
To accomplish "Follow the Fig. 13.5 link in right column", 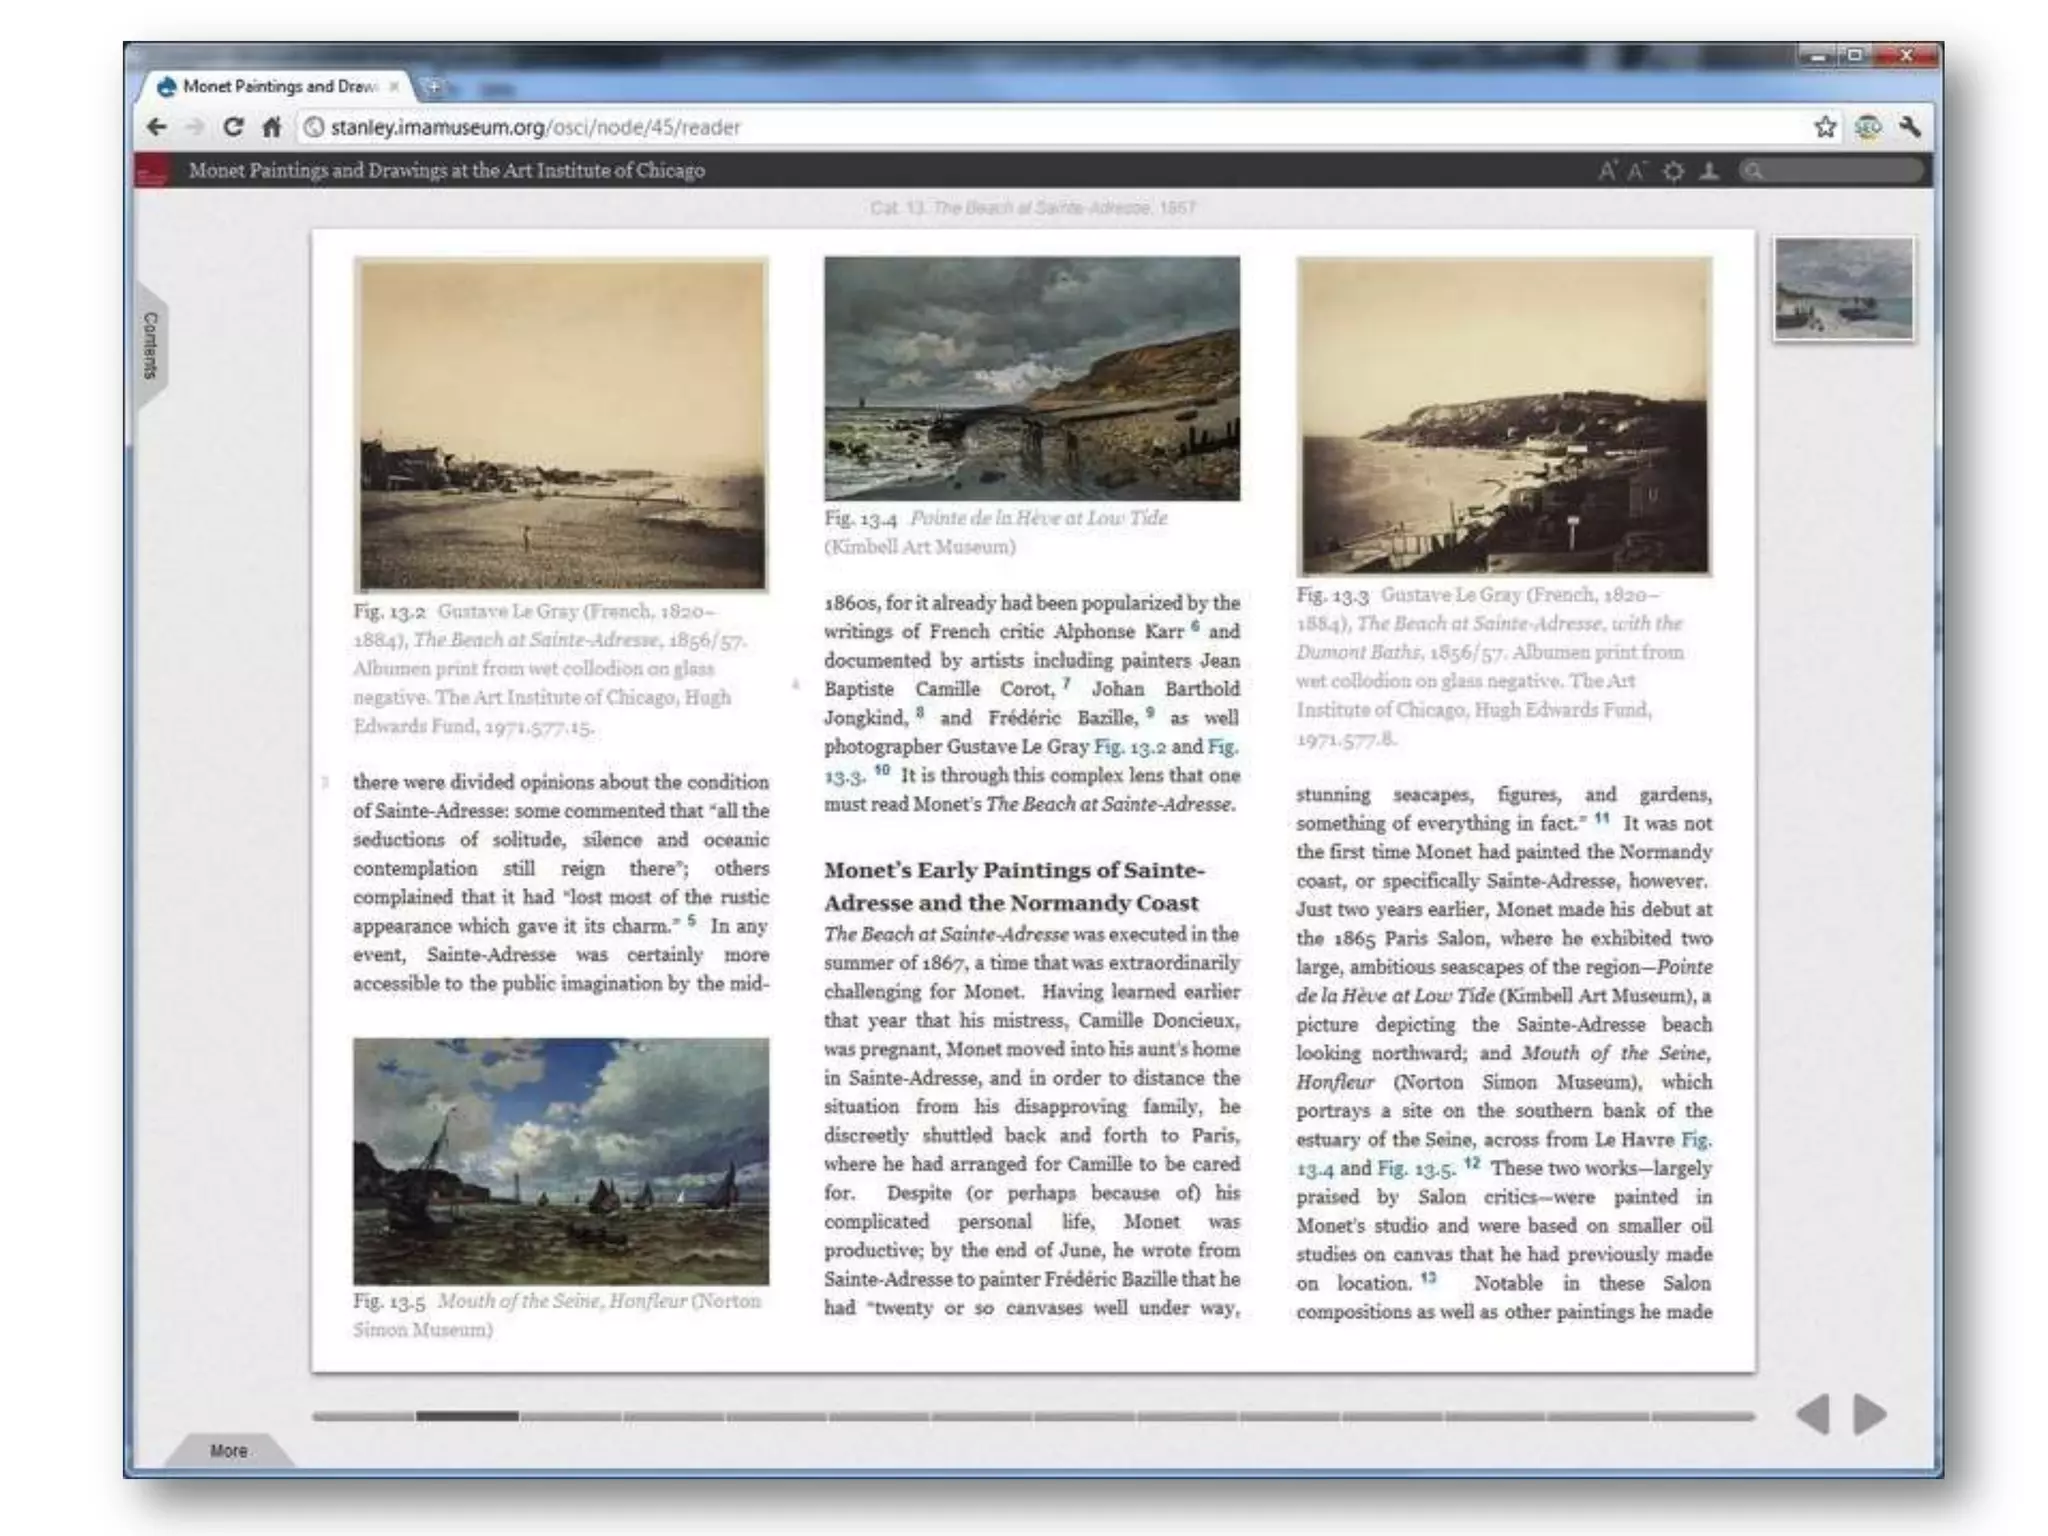I will click(1415, 1169).
